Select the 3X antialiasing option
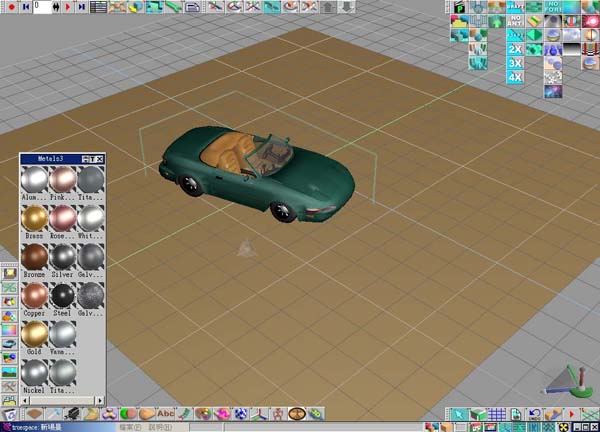Image resolution: width=600 pixels, height=432 pixels. click(x=515, y=62)
